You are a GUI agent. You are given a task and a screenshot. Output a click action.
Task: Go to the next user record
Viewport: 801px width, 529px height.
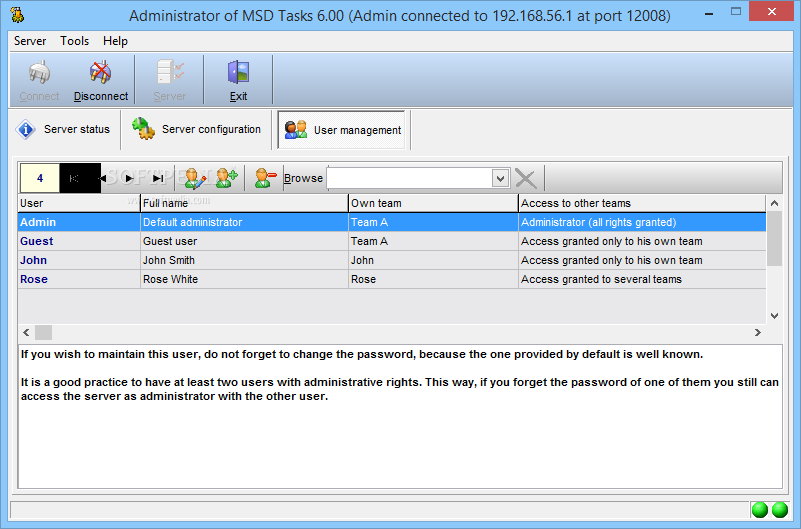click(x=129, y=178)
